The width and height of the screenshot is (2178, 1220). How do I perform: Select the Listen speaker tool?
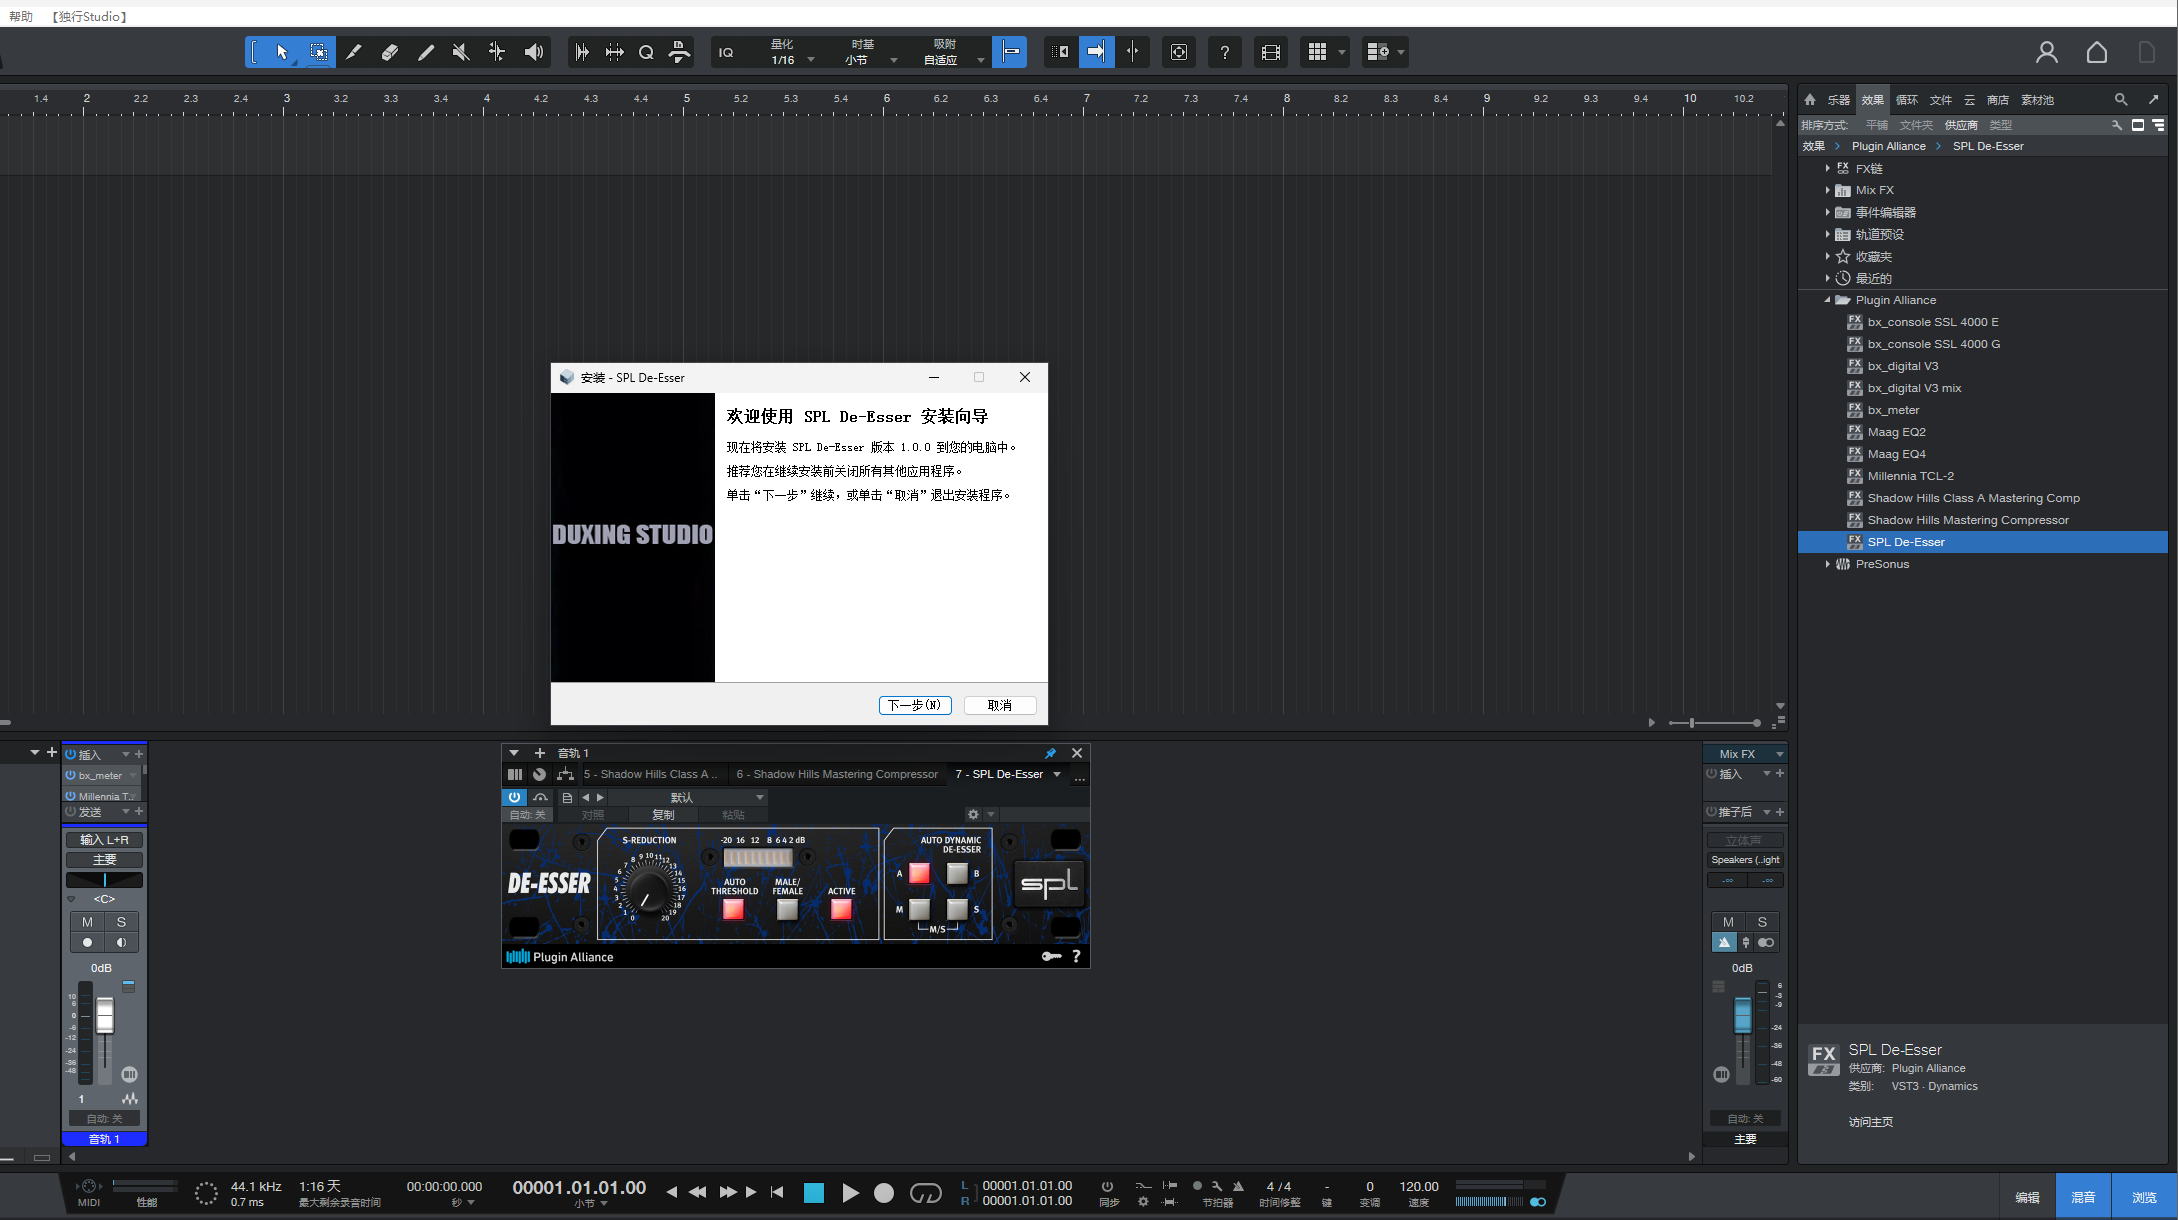point(534,52)
